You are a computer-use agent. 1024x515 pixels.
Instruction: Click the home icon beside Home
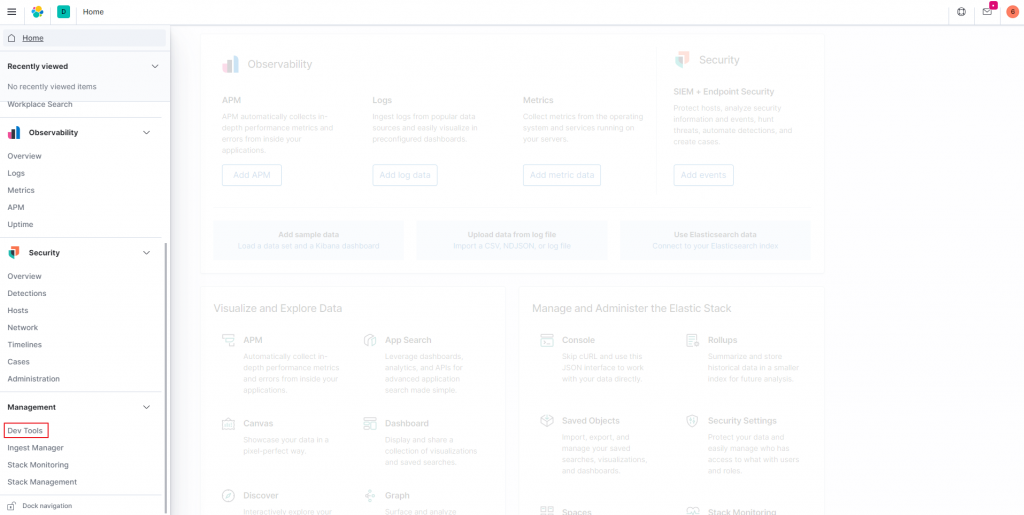click(x=12, y=38)
